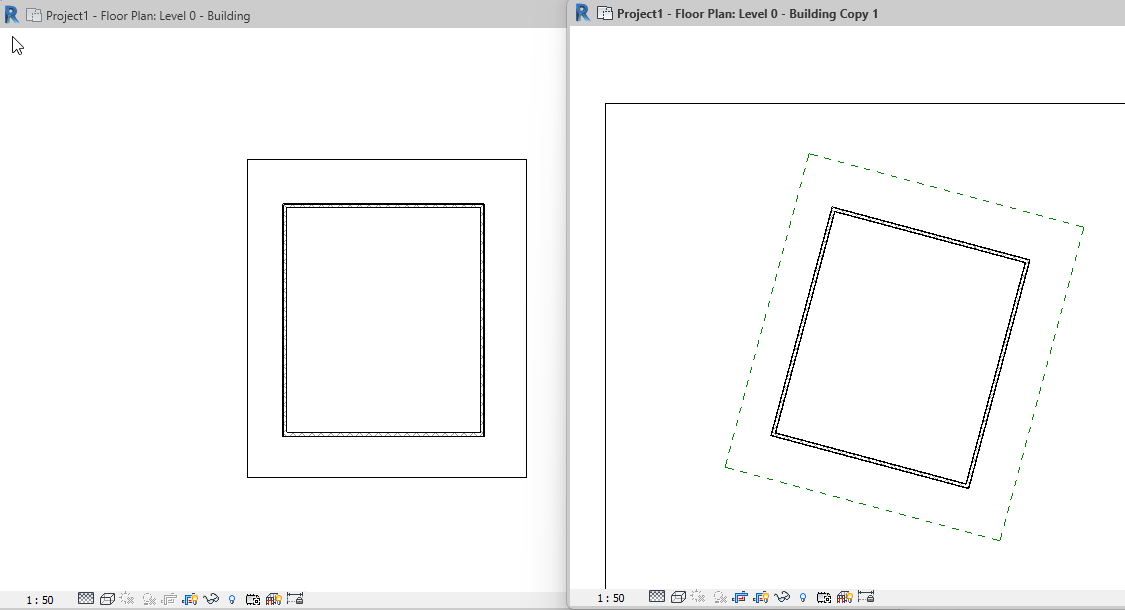Image resolution: width=1125 pixels, height=610 pixels.
Task: Click Reveal Hidden Elements in Building Copy 1 view
Action: pyautogui.click(x=803, y=598)
